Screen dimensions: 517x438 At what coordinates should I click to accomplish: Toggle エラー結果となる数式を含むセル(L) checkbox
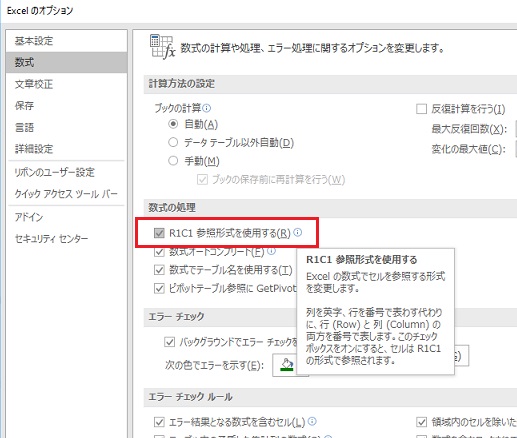[x=159, y=422]
